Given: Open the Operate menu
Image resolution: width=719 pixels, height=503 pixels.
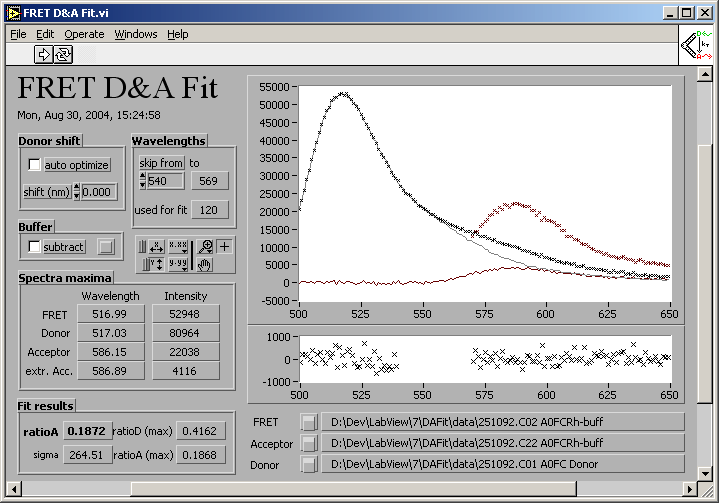Looking at the screenshot, I should click(84, 34).
